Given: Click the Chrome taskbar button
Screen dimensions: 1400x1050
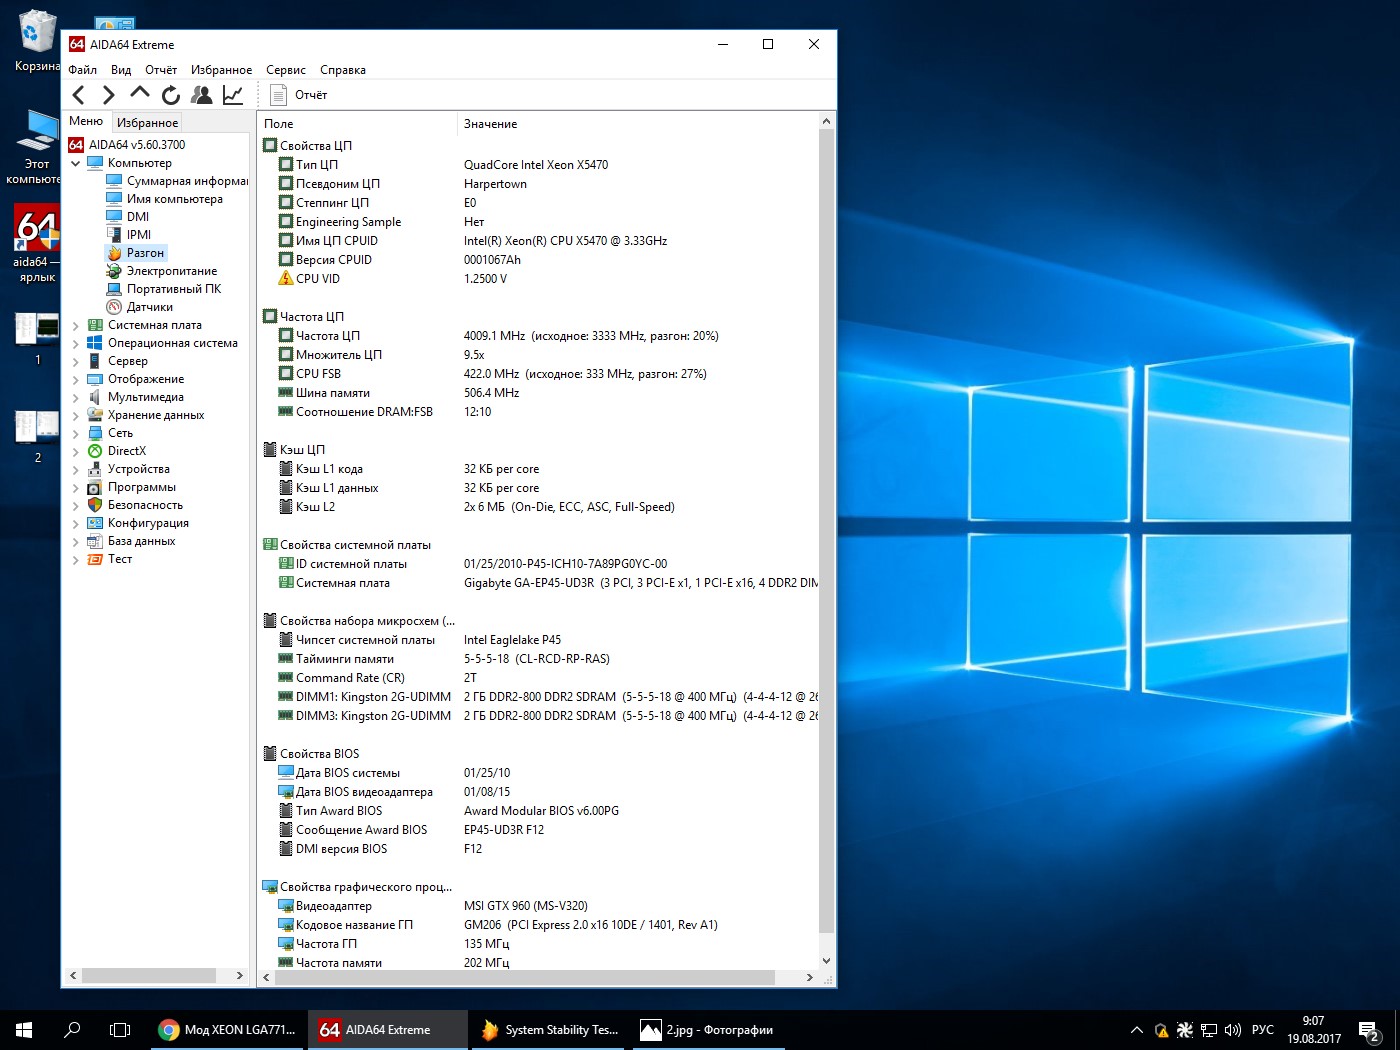Looking at the screenshot, I should pos(228,1030).
